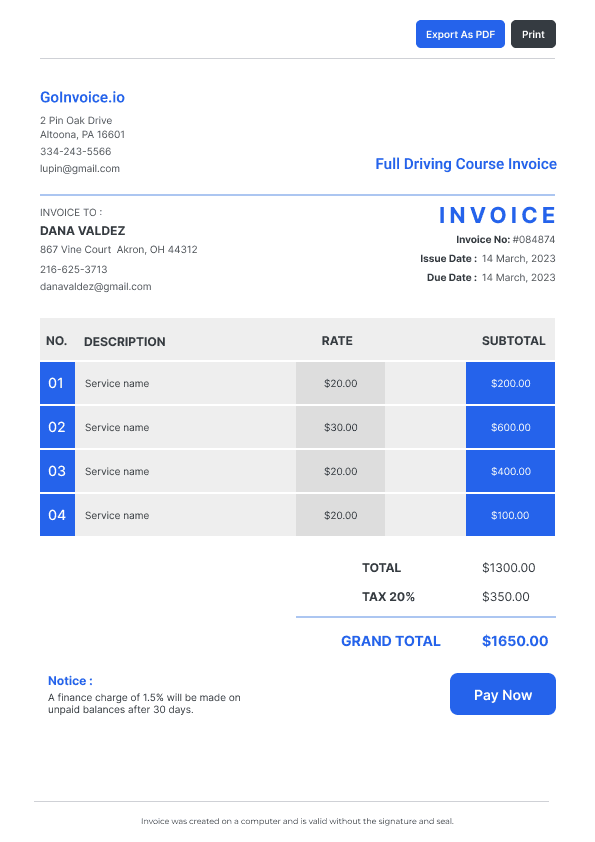Click the INVOICE TO : label
595x842 pixels.
click(71, 213)
